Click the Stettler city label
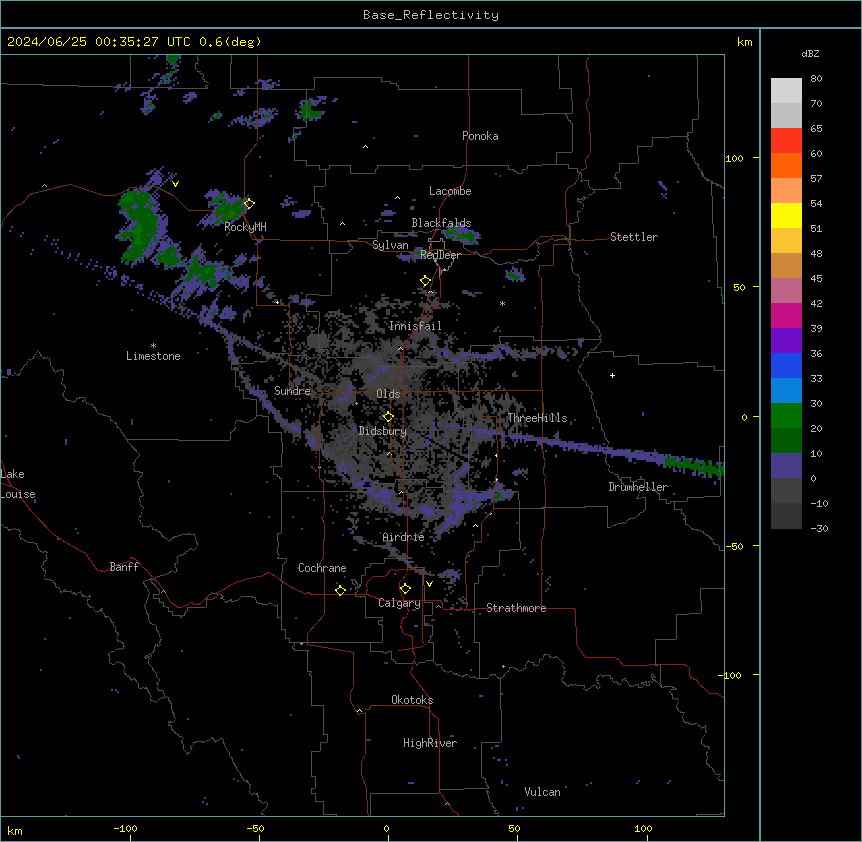The image size is (862, 842). [633, 237]
